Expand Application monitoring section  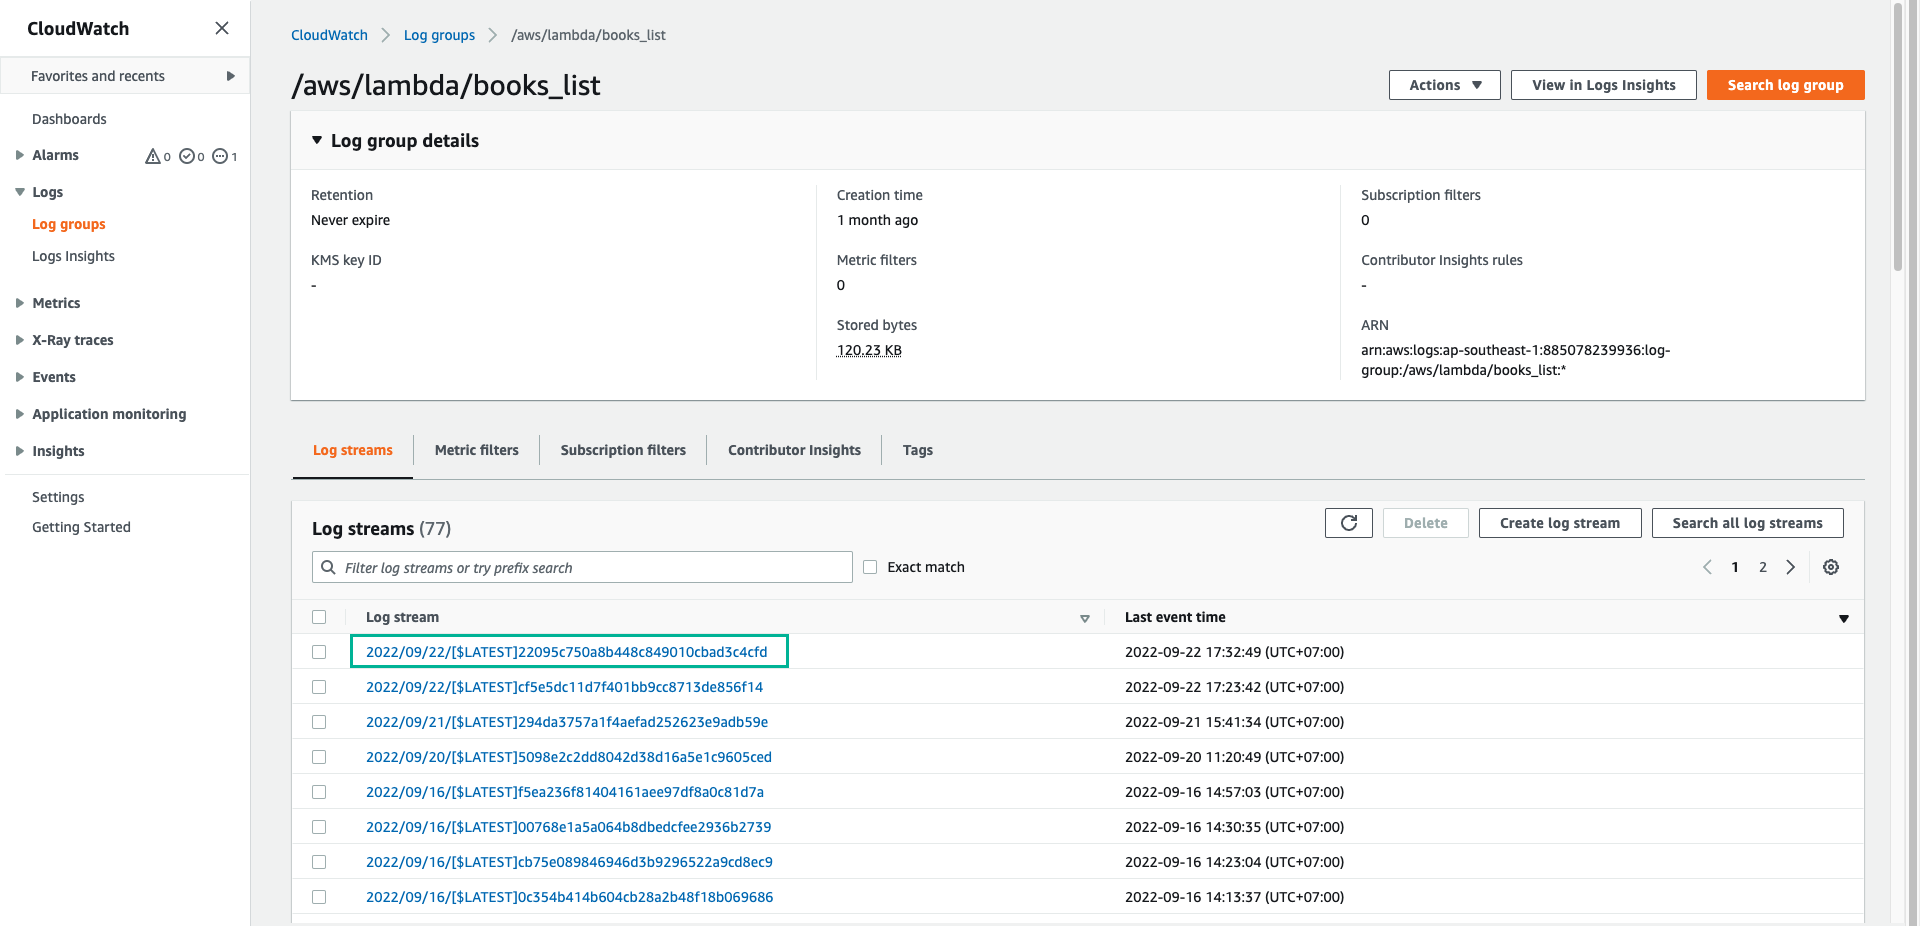[x=19, y=414]
